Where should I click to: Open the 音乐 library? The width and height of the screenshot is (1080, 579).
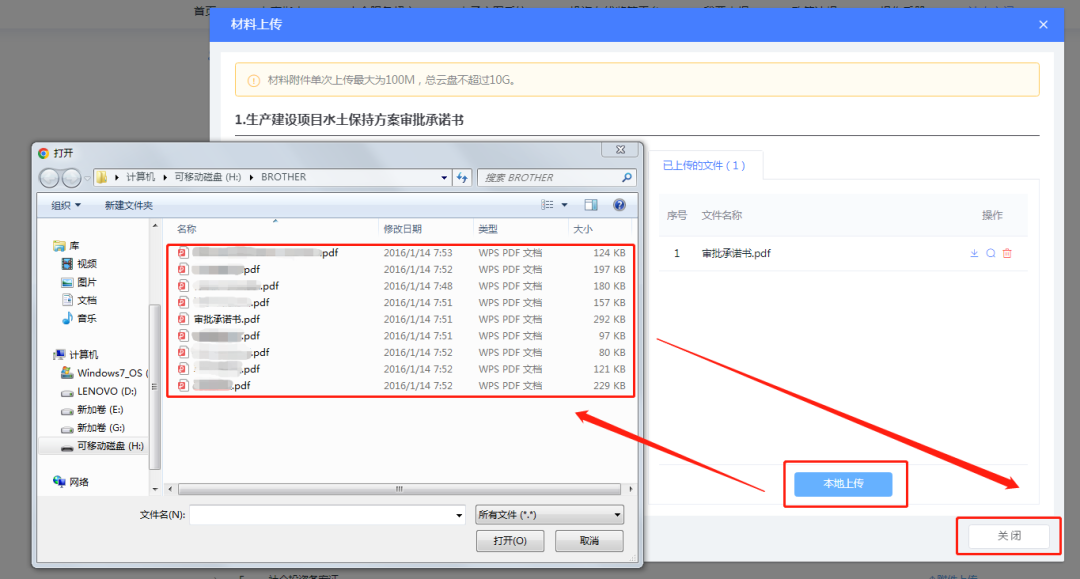click(x=79, y=318)
